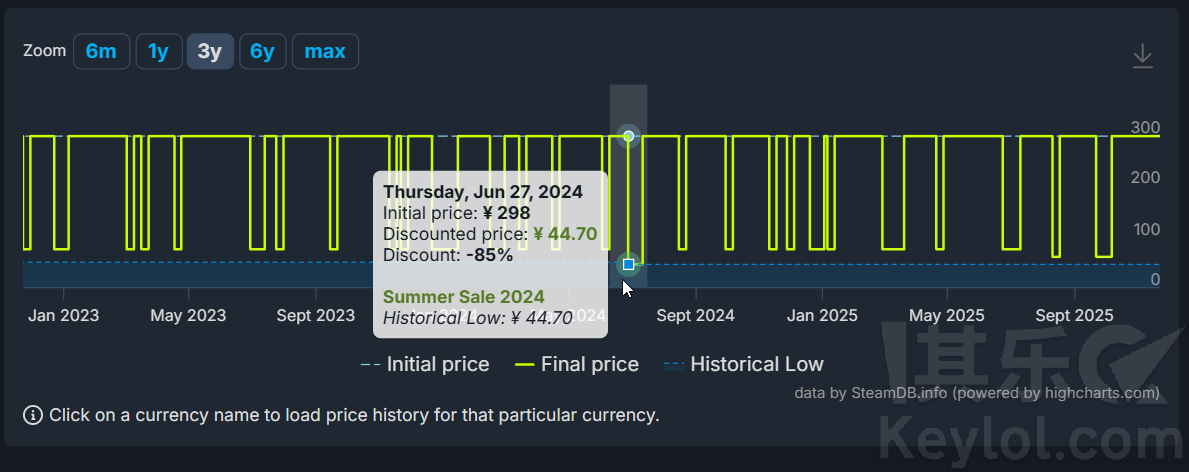Click the Jan 2023 axis label
Image resolution: width=1189 pixels, height=472 pixels.
click(x=64, y=316)
